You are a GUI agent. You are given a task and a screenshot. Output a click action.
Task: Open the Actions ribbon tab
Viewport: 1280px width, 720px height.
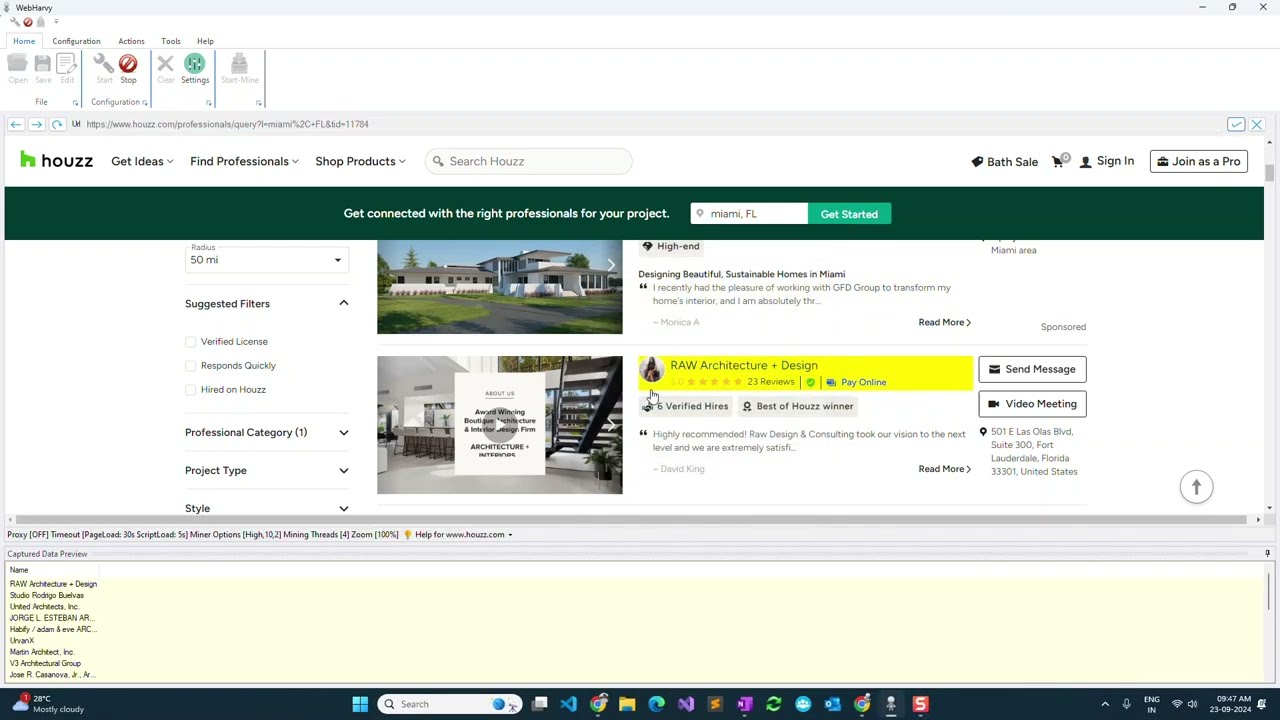(131, 41)
